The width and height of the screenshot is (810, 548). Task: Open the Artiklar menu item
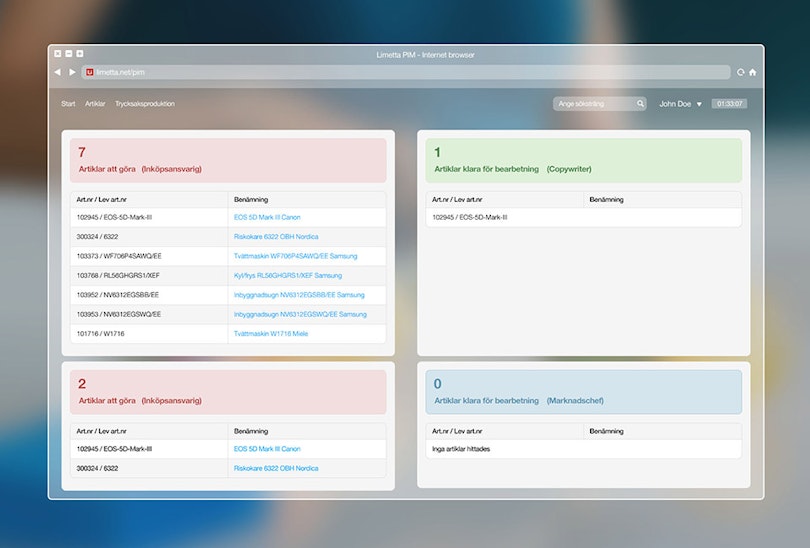point(95,104)
